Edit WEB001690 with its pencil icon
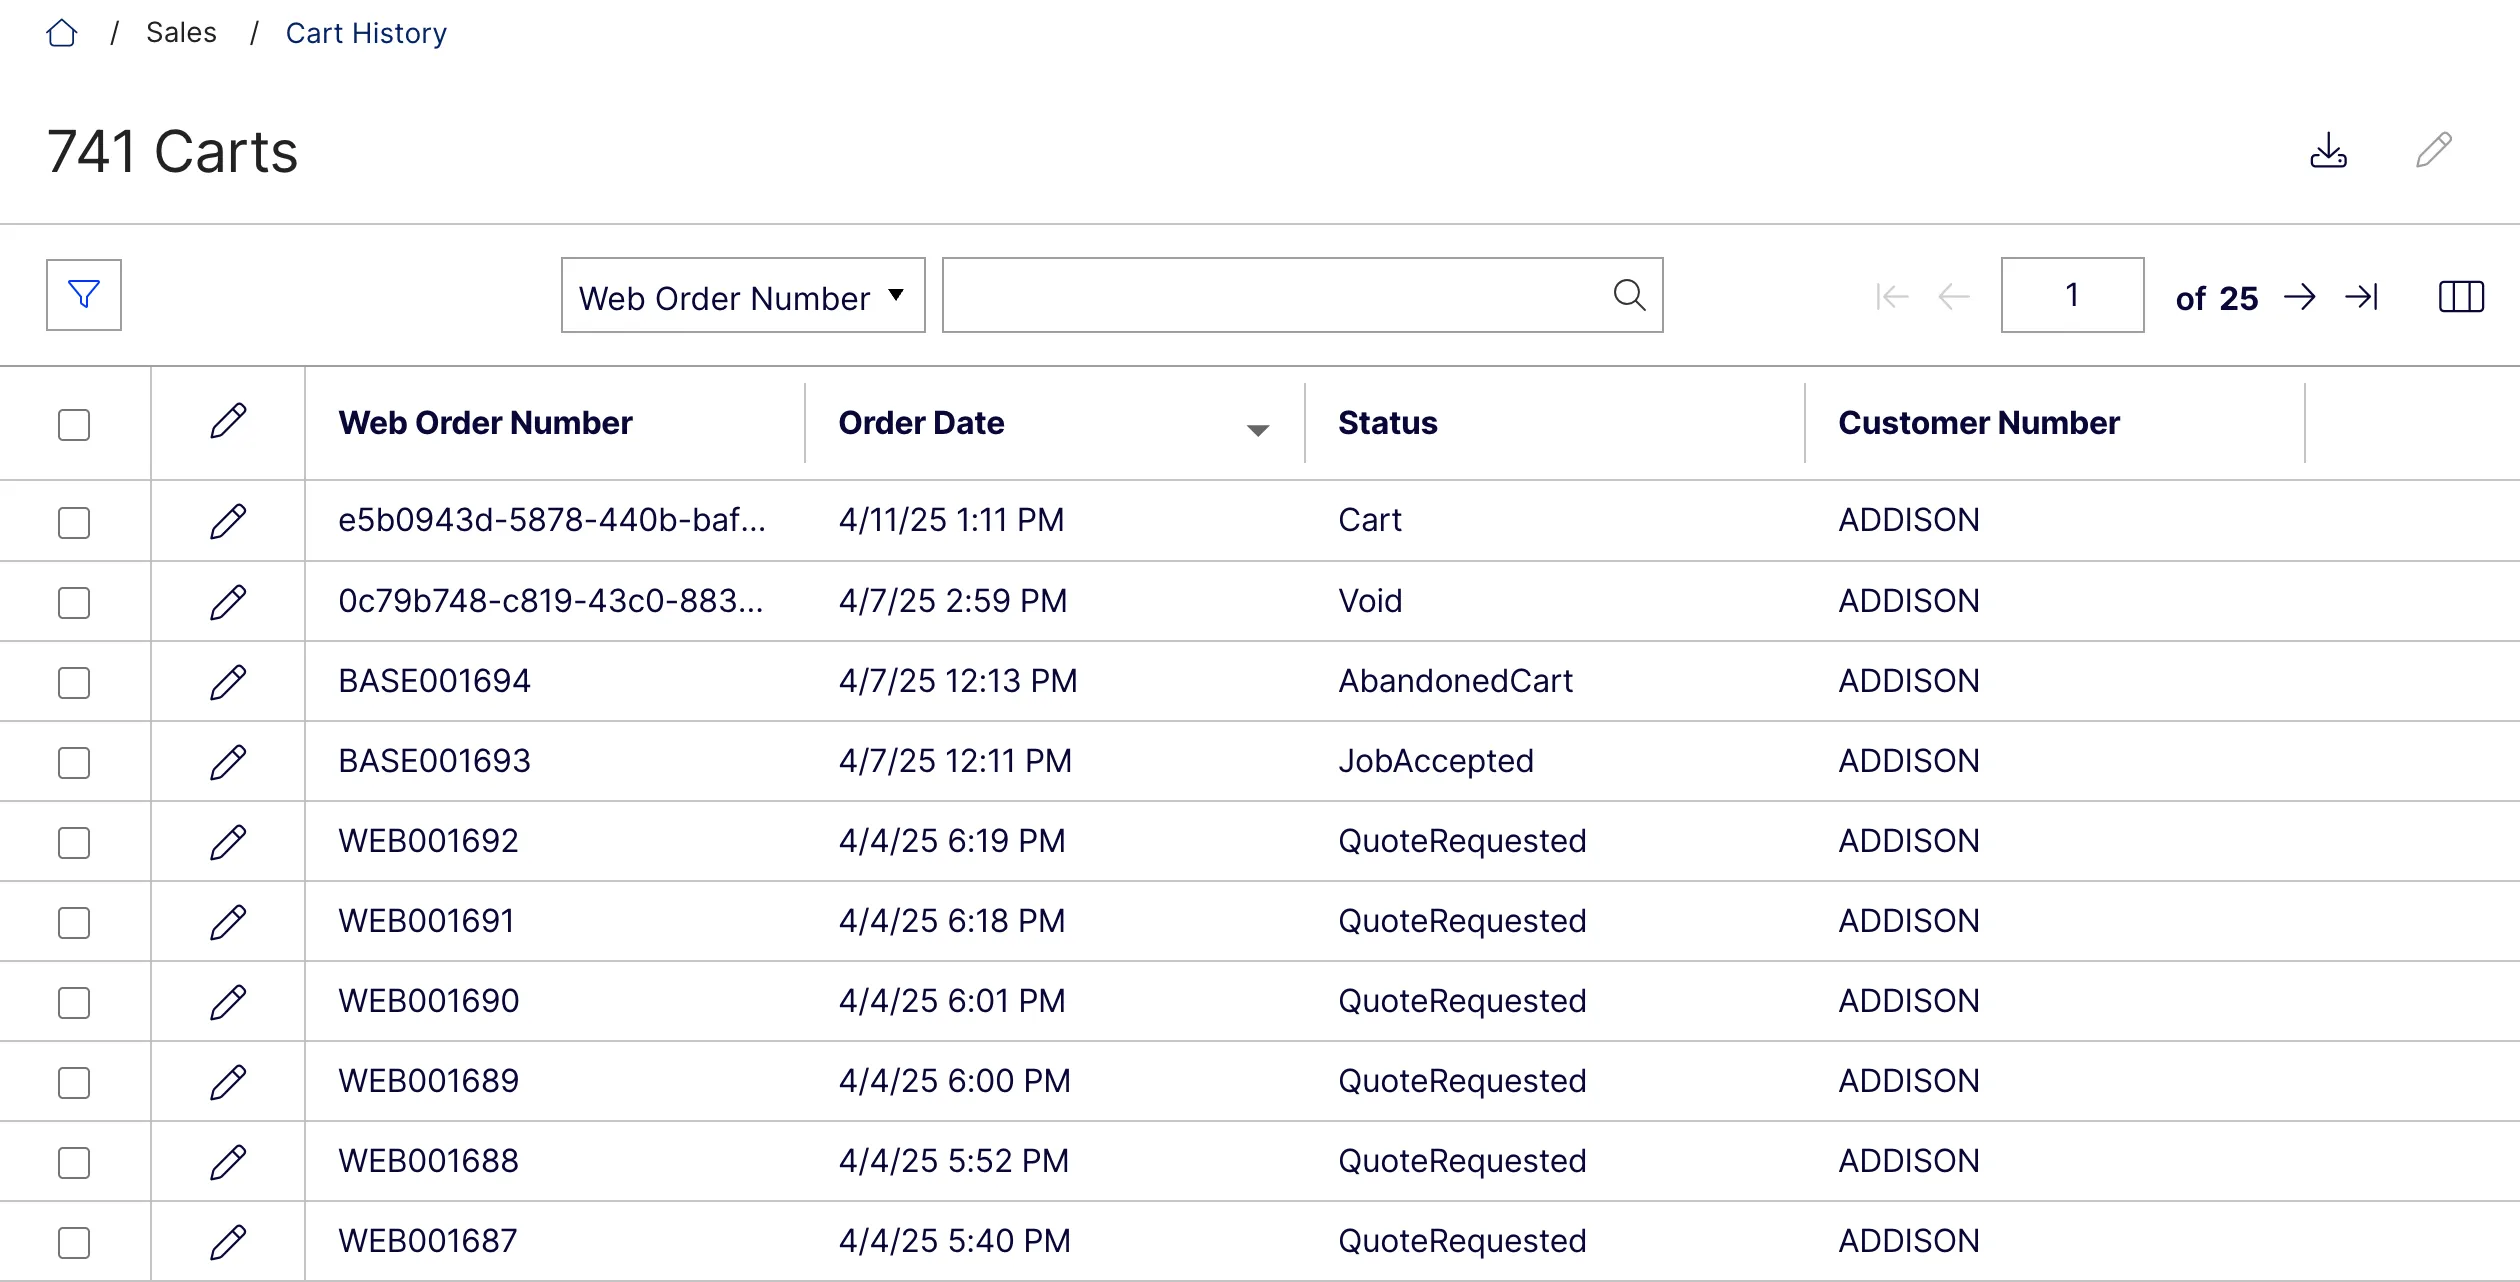 click(x=228, y=1002)
